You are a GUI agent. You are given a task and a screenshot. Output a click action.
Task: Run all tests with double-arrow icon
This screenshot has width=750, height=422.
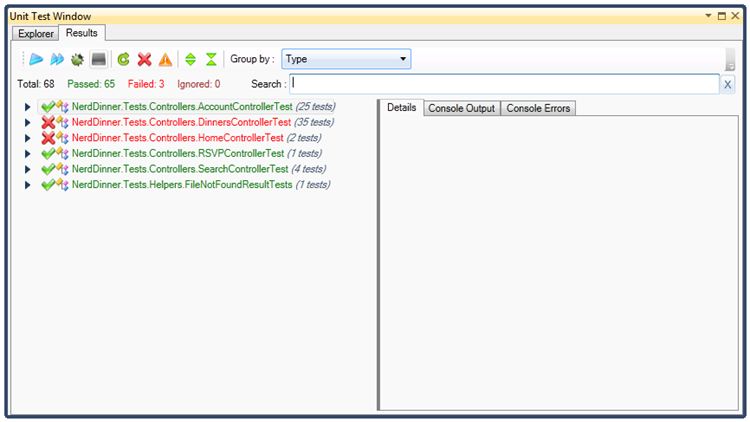57,59
